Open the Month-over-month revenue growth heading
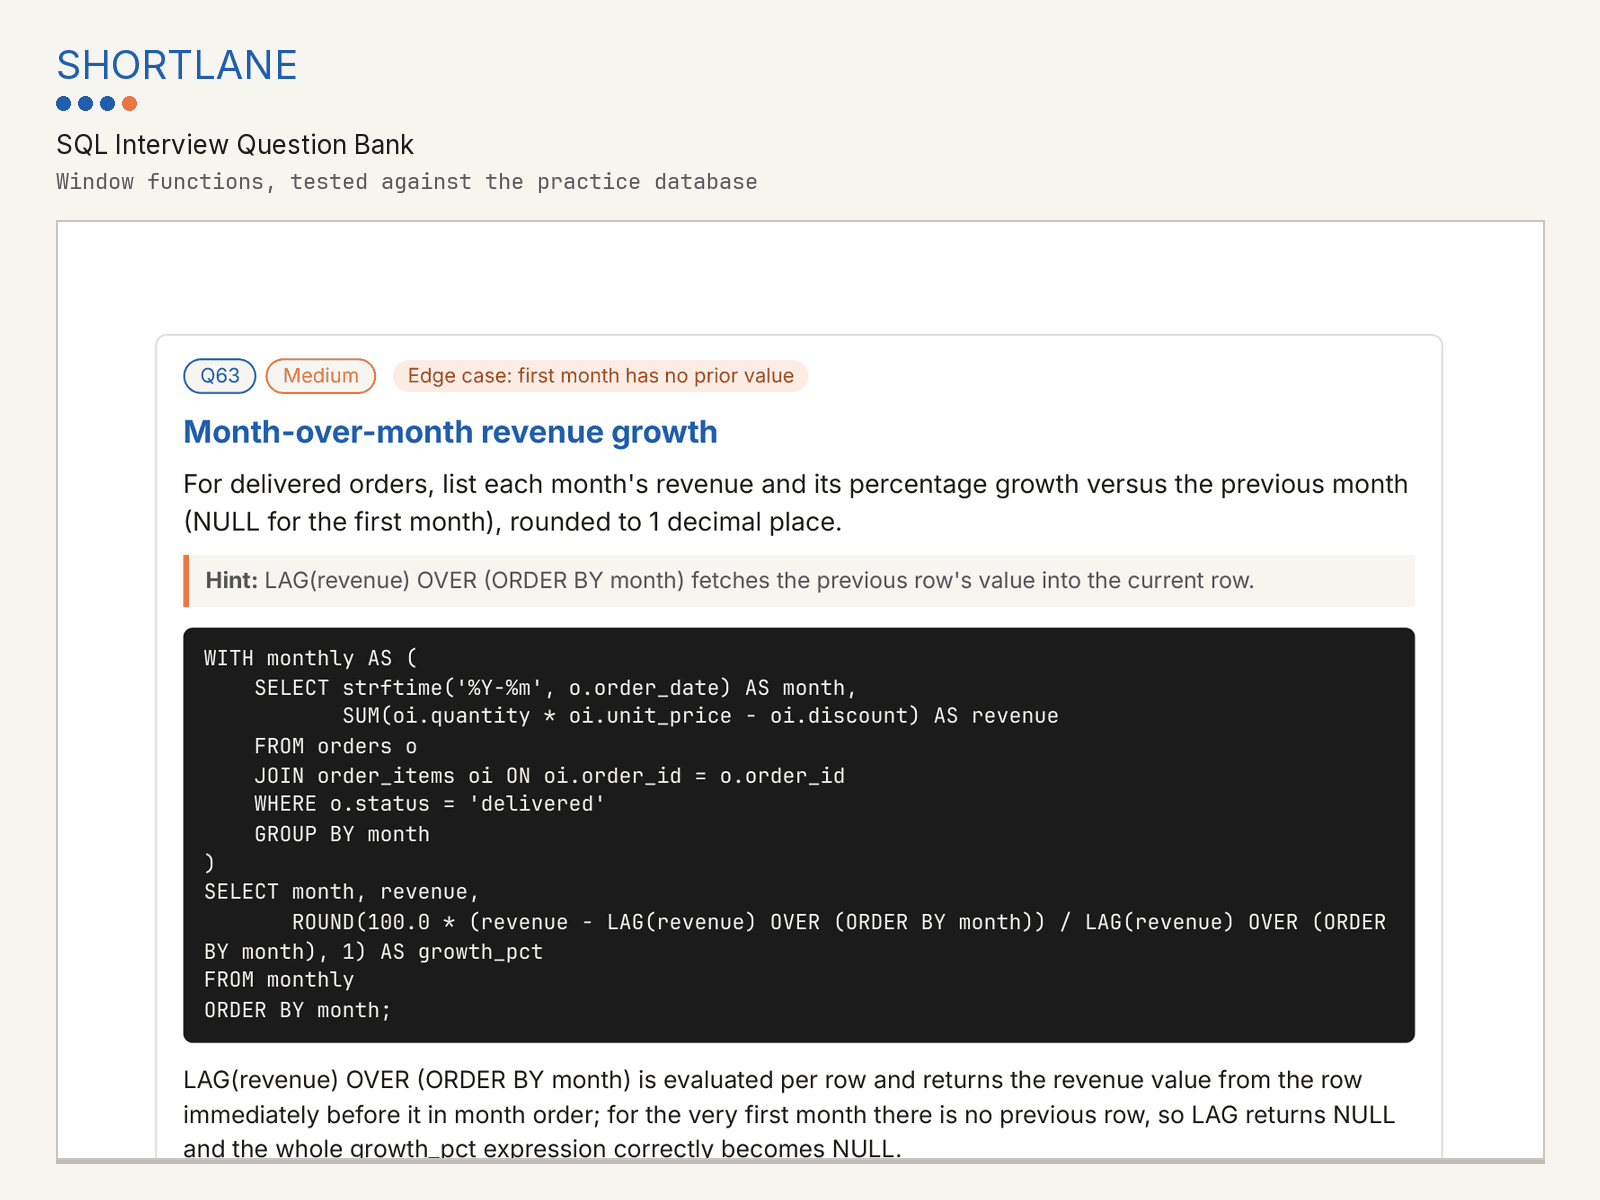The height and width of the screenshot is (1200, 1600). click(x=451, y=432)
